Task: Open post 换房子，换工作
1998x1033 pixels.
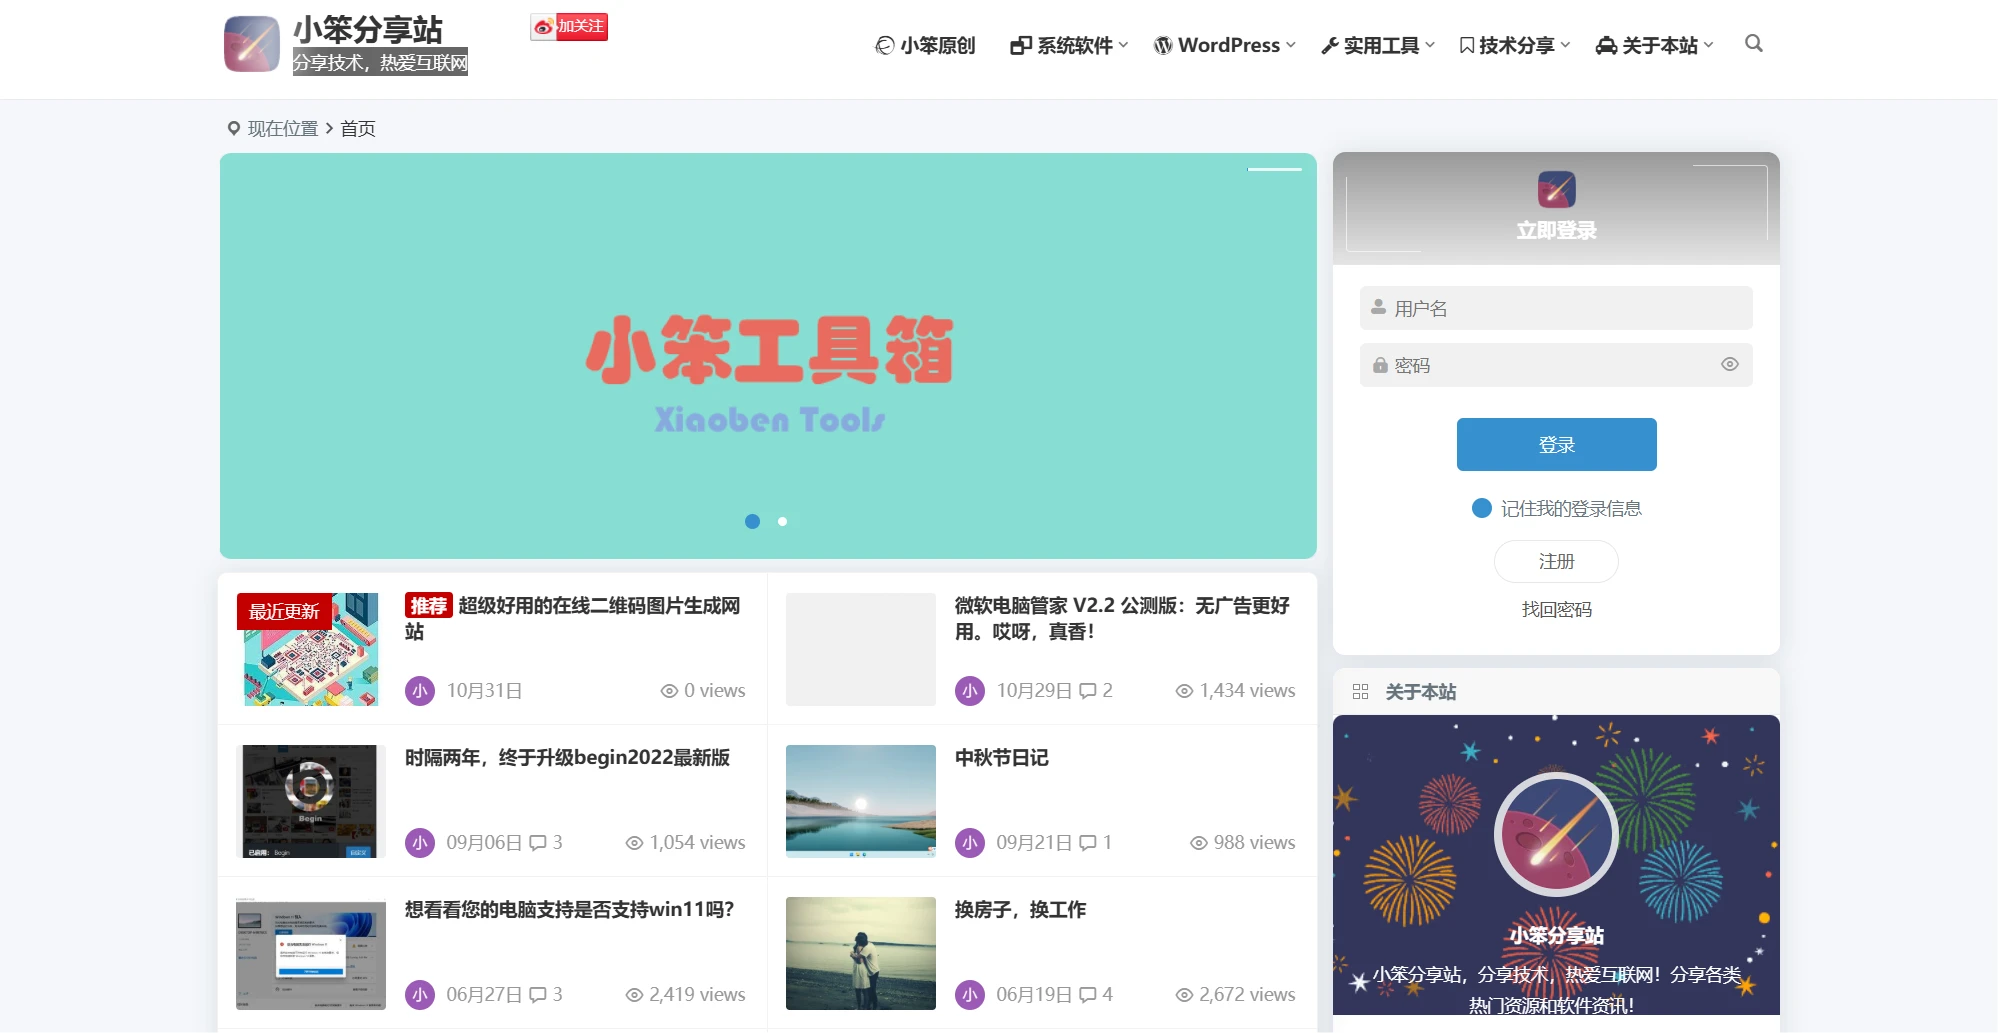Action: point(1020,910)
